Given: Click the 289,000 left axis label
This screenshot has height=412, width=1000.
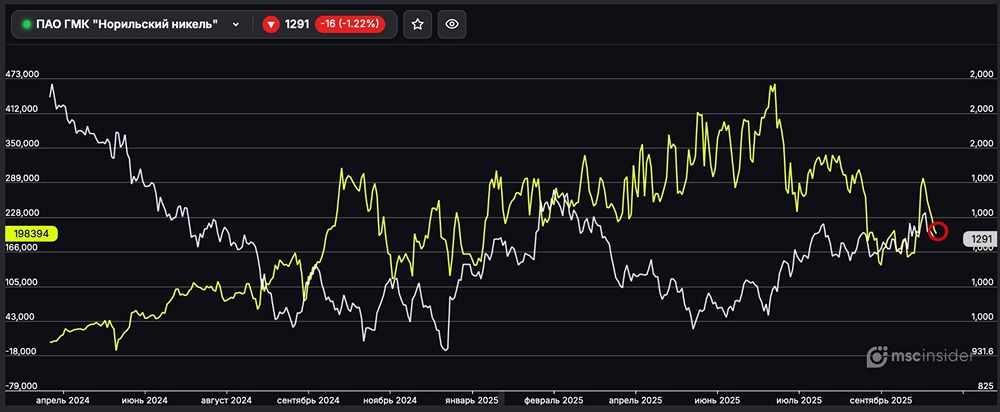Looking at the screenshot, I should 22,179.
